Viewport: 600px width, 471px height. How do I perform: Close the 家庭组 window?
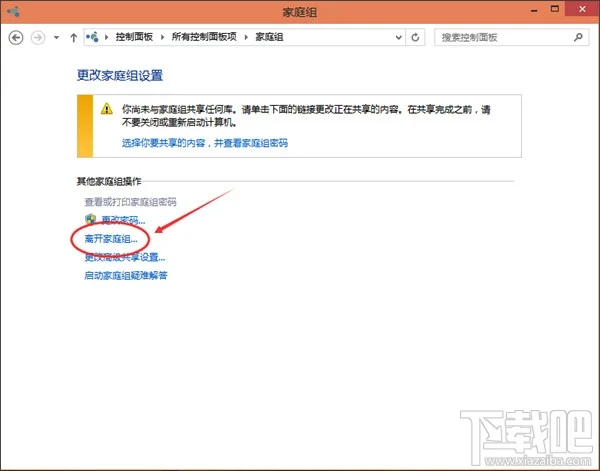pyautogui.click(x=582, y=9)
